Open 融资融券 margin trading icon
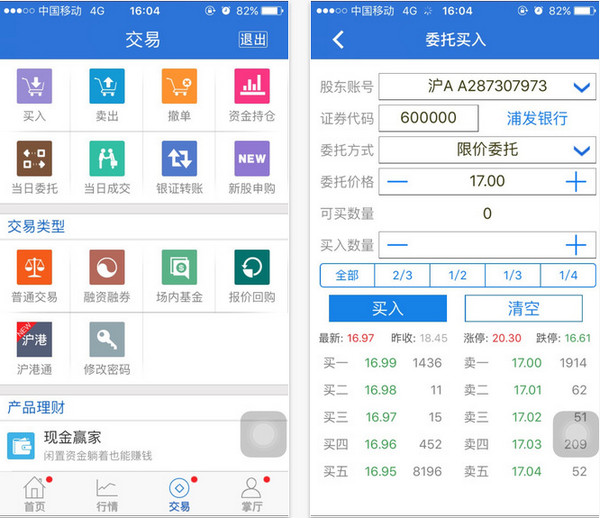This screenshot has width=600, height=518. click(107, 268)
